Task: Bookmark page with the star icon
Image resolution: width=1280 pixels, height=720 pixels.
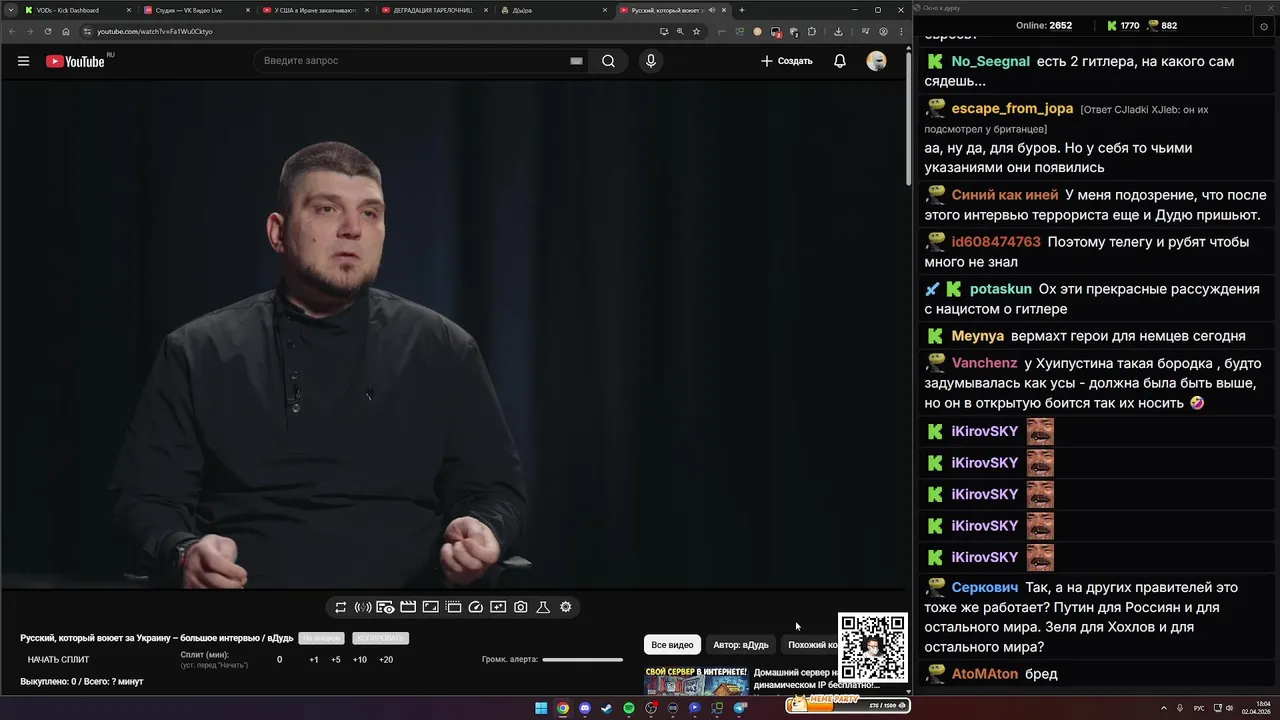Action: pyautogui.click(x=697, y=31)
